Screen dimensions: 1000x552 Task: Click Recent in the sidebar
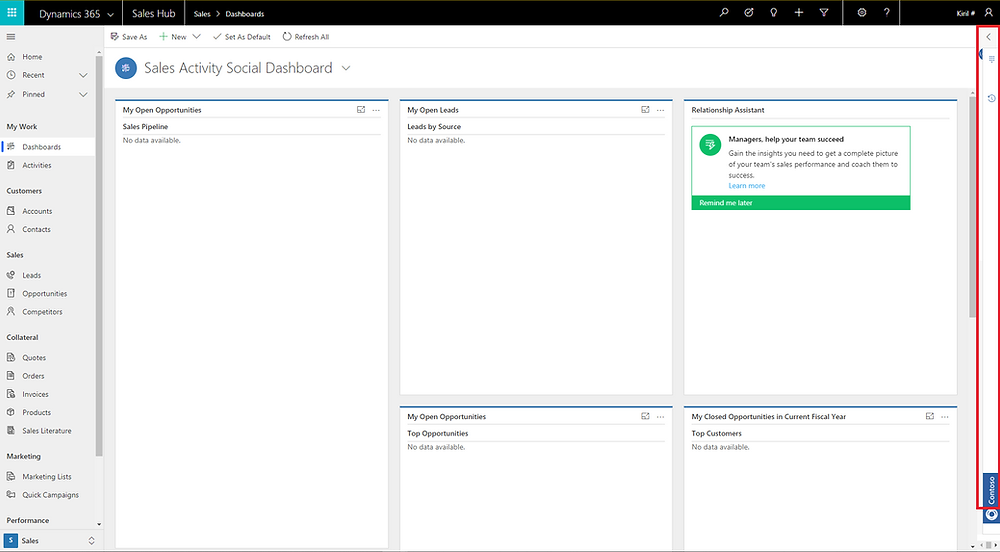pyautogui.click(x=33, y=75)
